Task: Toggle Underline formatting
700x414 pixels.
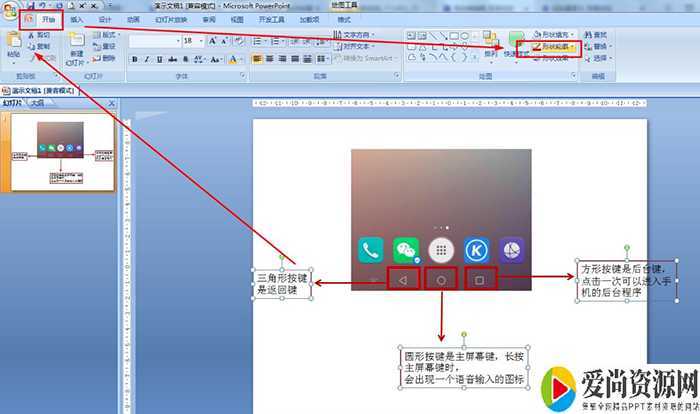Action: [160, 59]
